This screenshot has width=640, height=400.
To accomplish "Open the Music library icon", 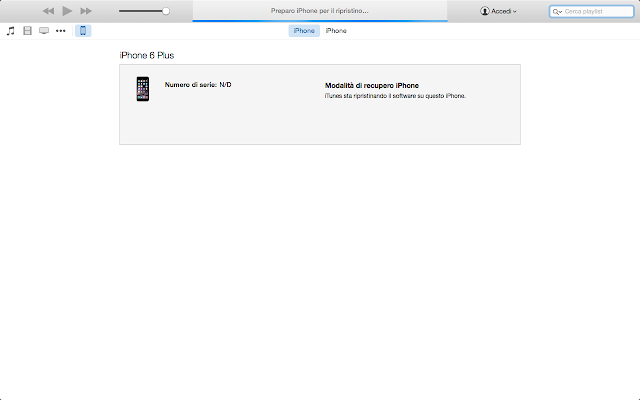I will coord(11,31).
